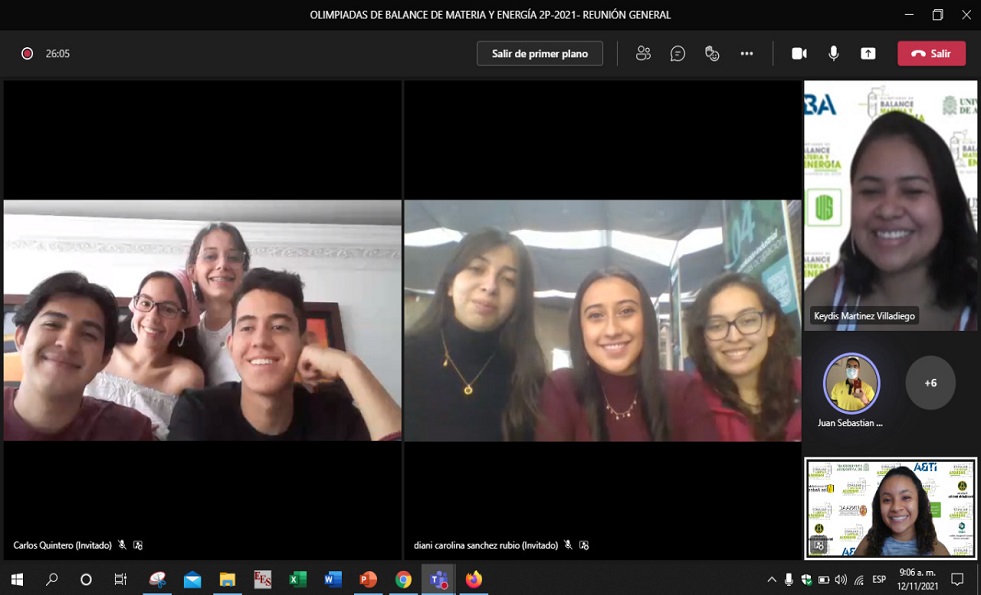Click the Microsoft Teams taskbar icon
The image size is (981, 595).
(438, 580)
